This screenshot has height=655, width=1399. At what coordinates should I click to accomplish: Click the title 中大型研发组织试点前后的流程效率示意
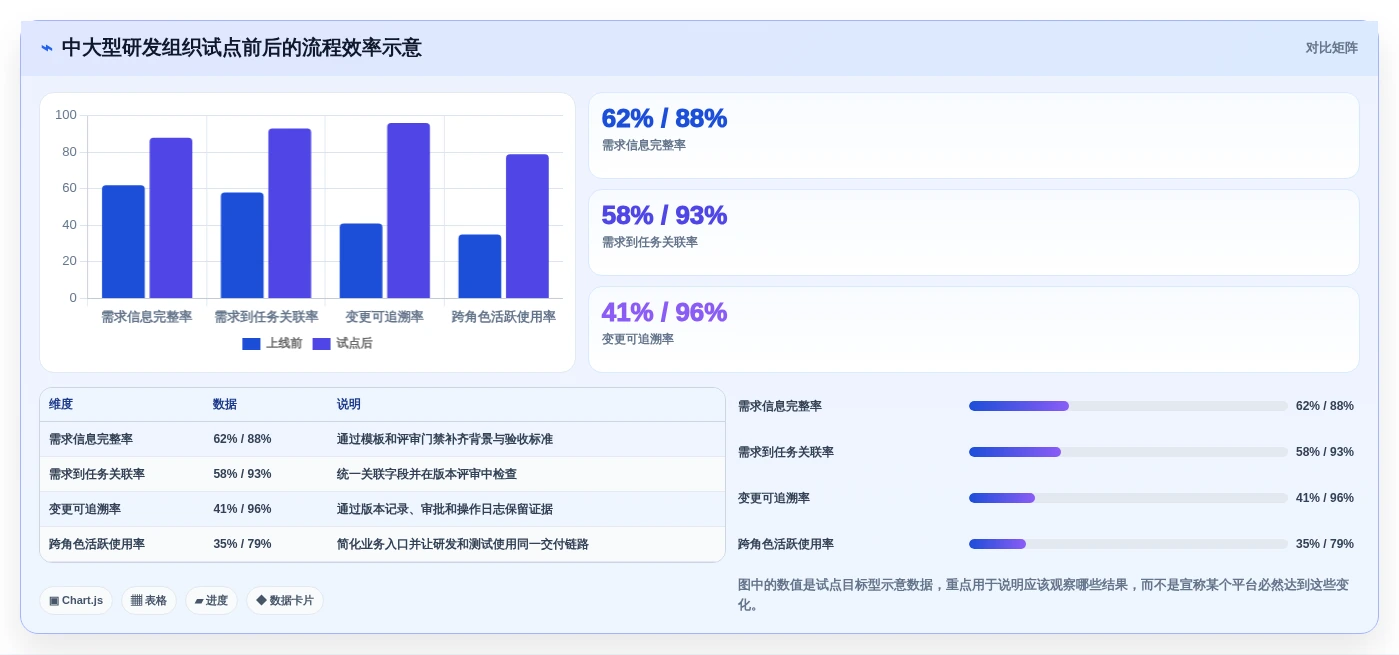[242, 48]
